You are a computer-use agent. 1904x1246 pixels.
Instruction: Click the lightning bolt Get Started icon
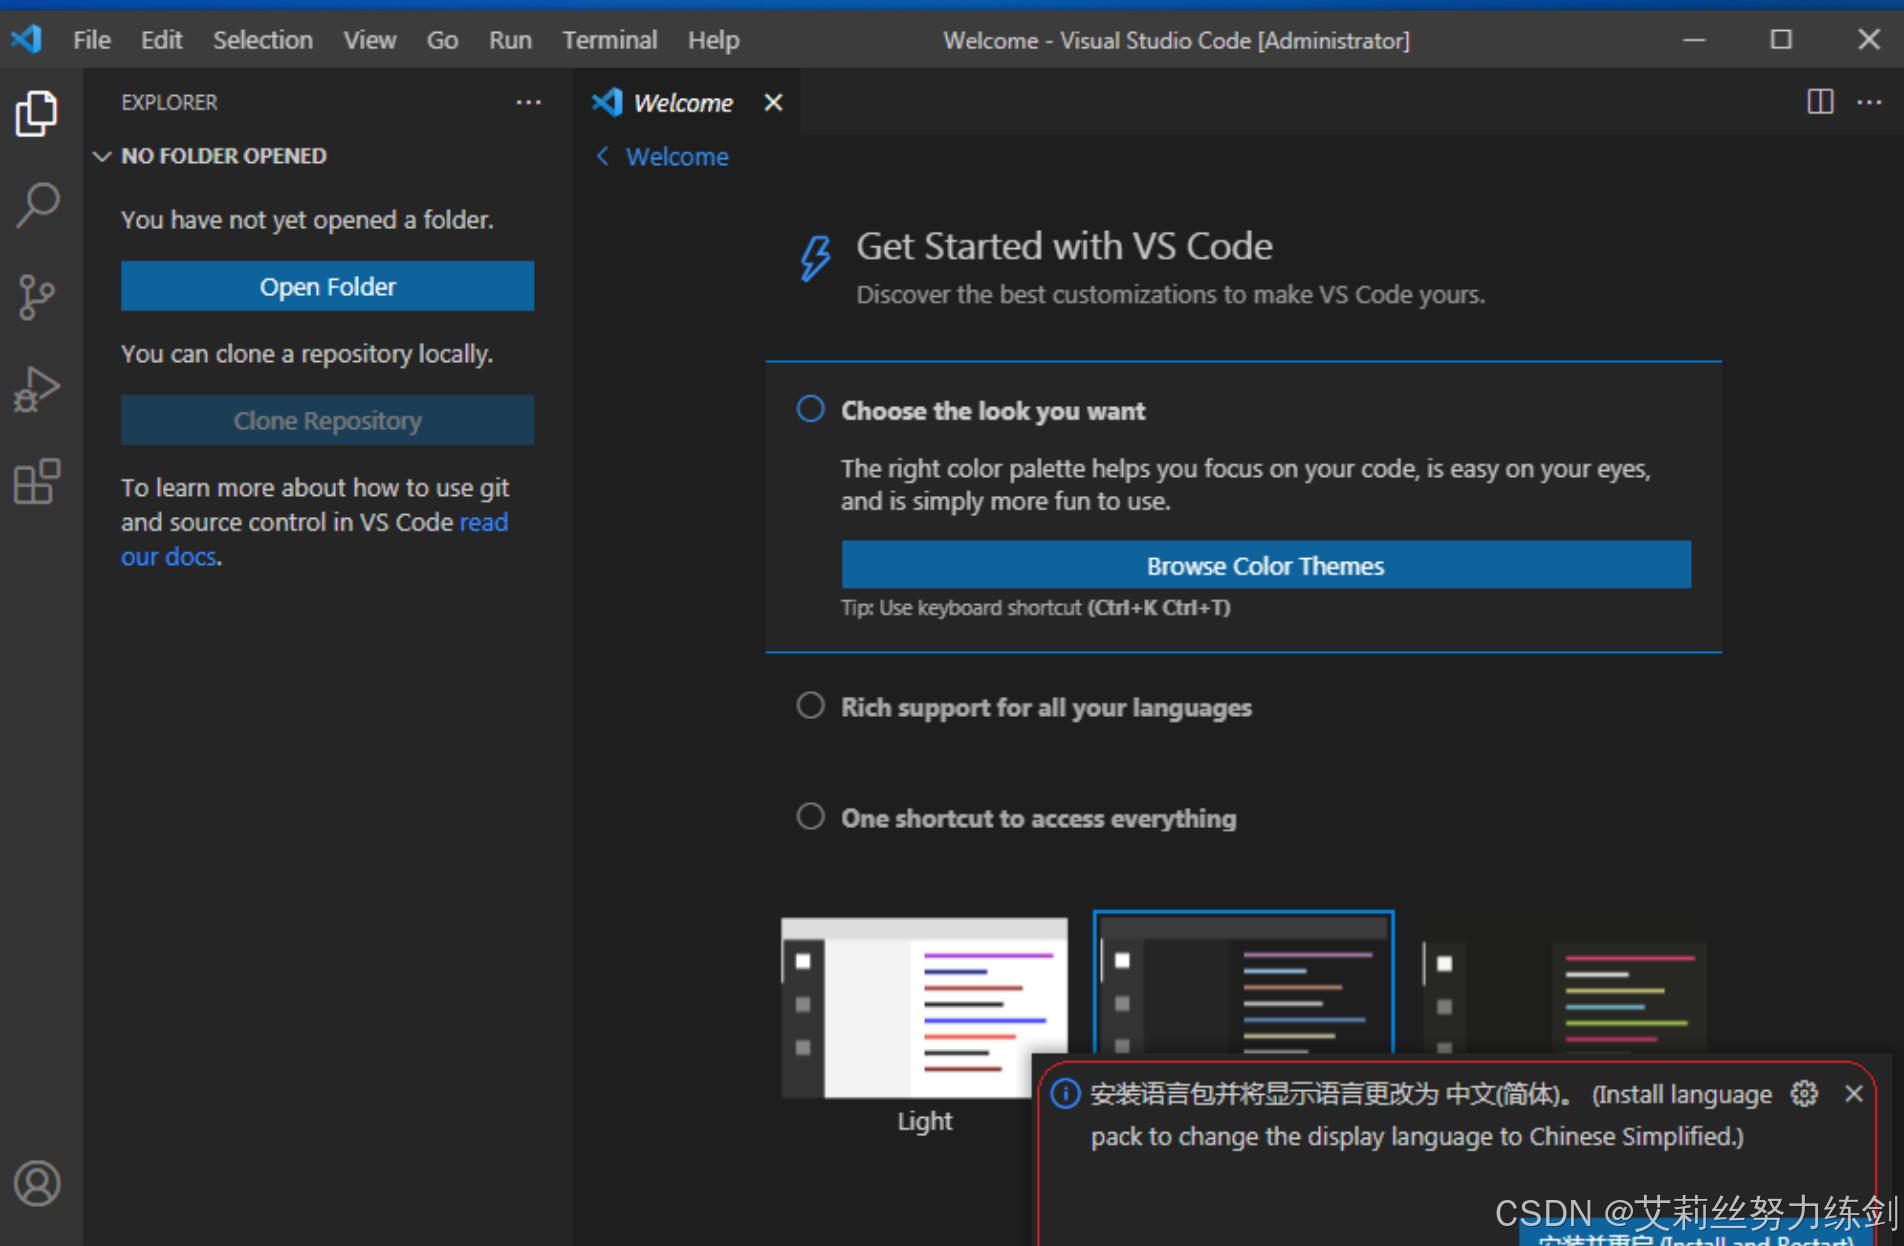pyautogui.click(x=815, y=258)
